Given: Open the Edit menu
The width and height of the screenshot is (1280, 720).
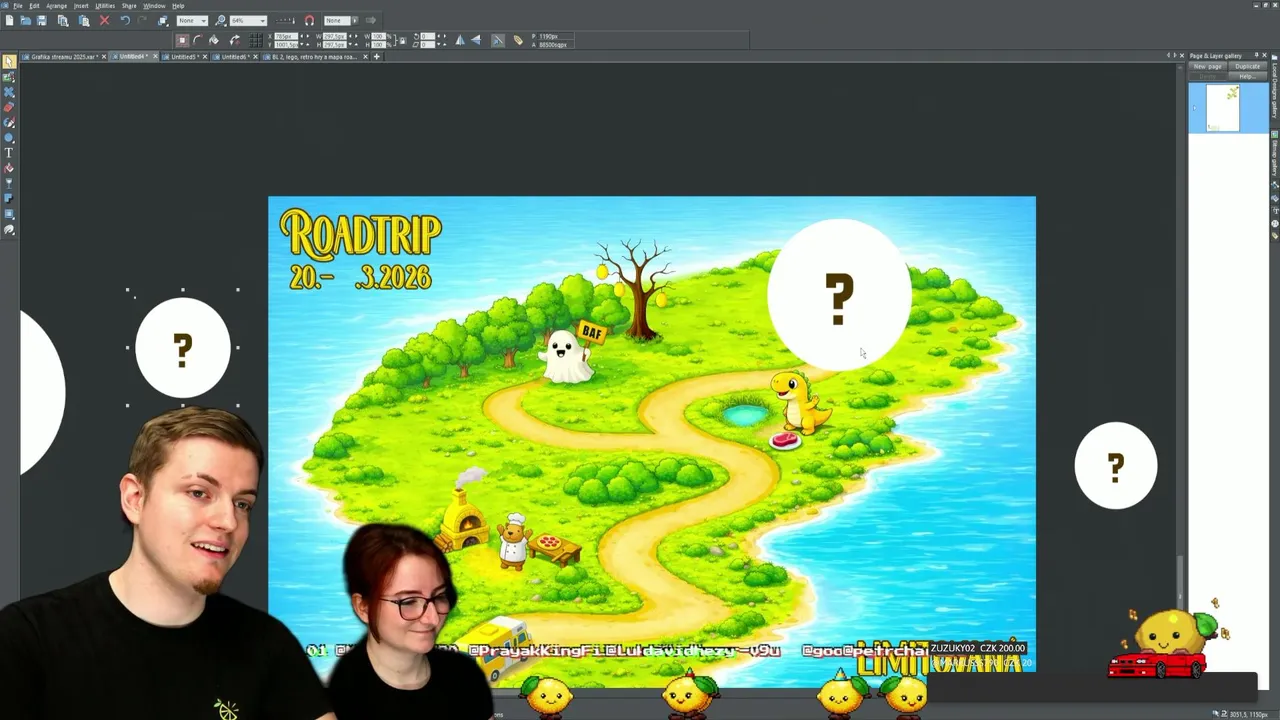Looking at the screenshot, I should click(34, 6).
